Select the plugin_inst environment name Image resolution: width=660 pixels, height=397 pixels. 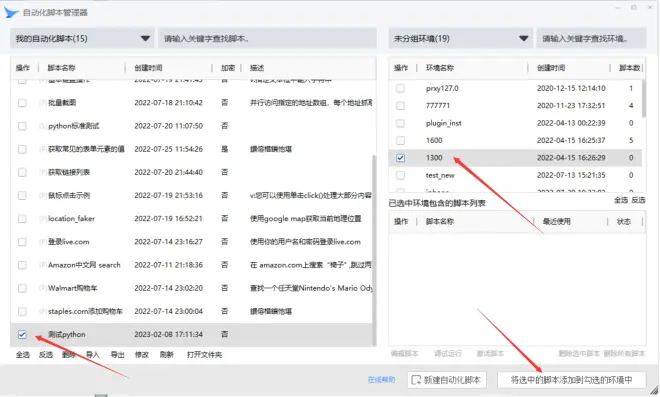coord(444,123)
